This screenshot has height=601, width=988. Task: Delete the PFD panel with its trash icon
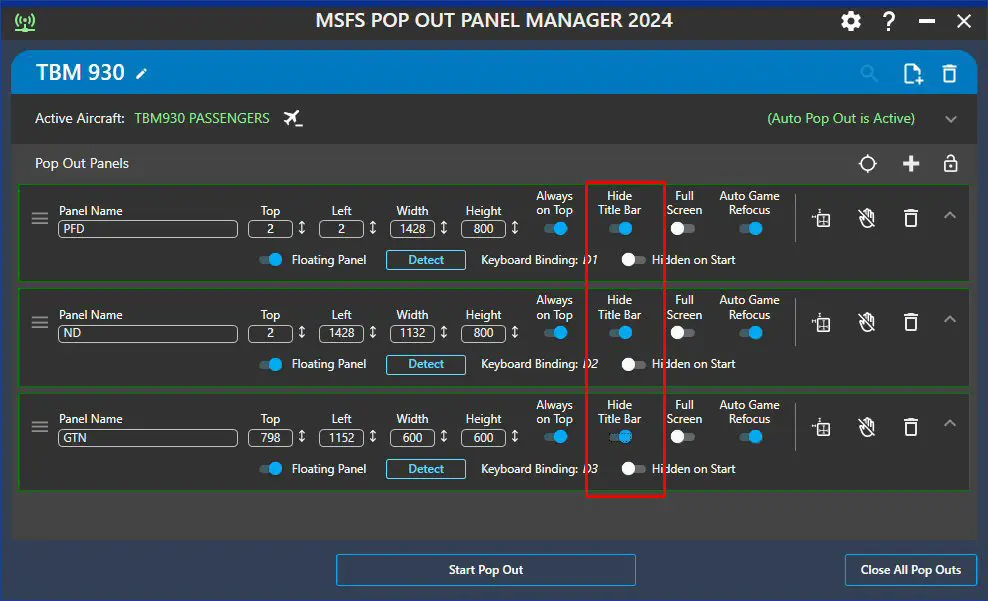point(910,219)
